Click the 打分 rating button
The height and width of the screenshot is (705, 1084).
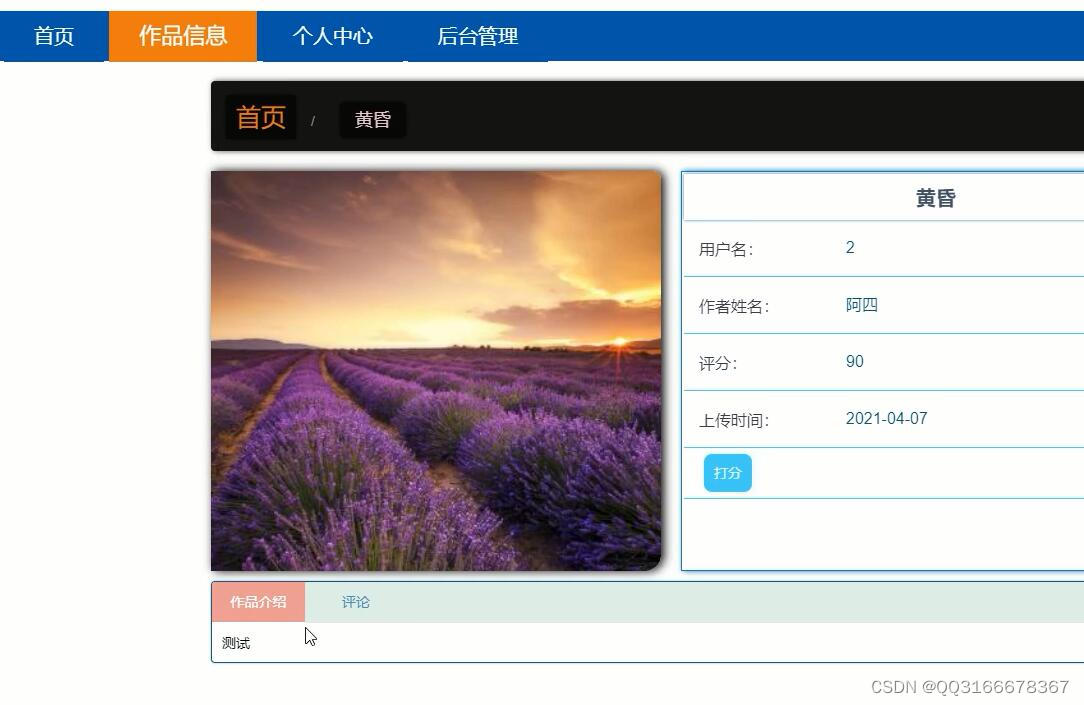pyautogui.click(x=727, y=472)
